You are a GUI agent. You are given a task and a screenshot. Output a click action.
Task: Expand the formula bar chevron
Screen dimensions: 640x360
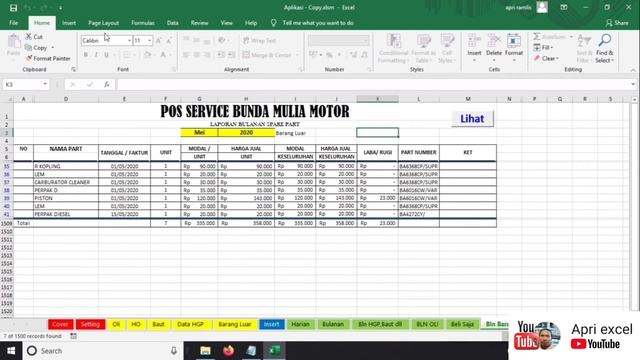pos(633,84)
